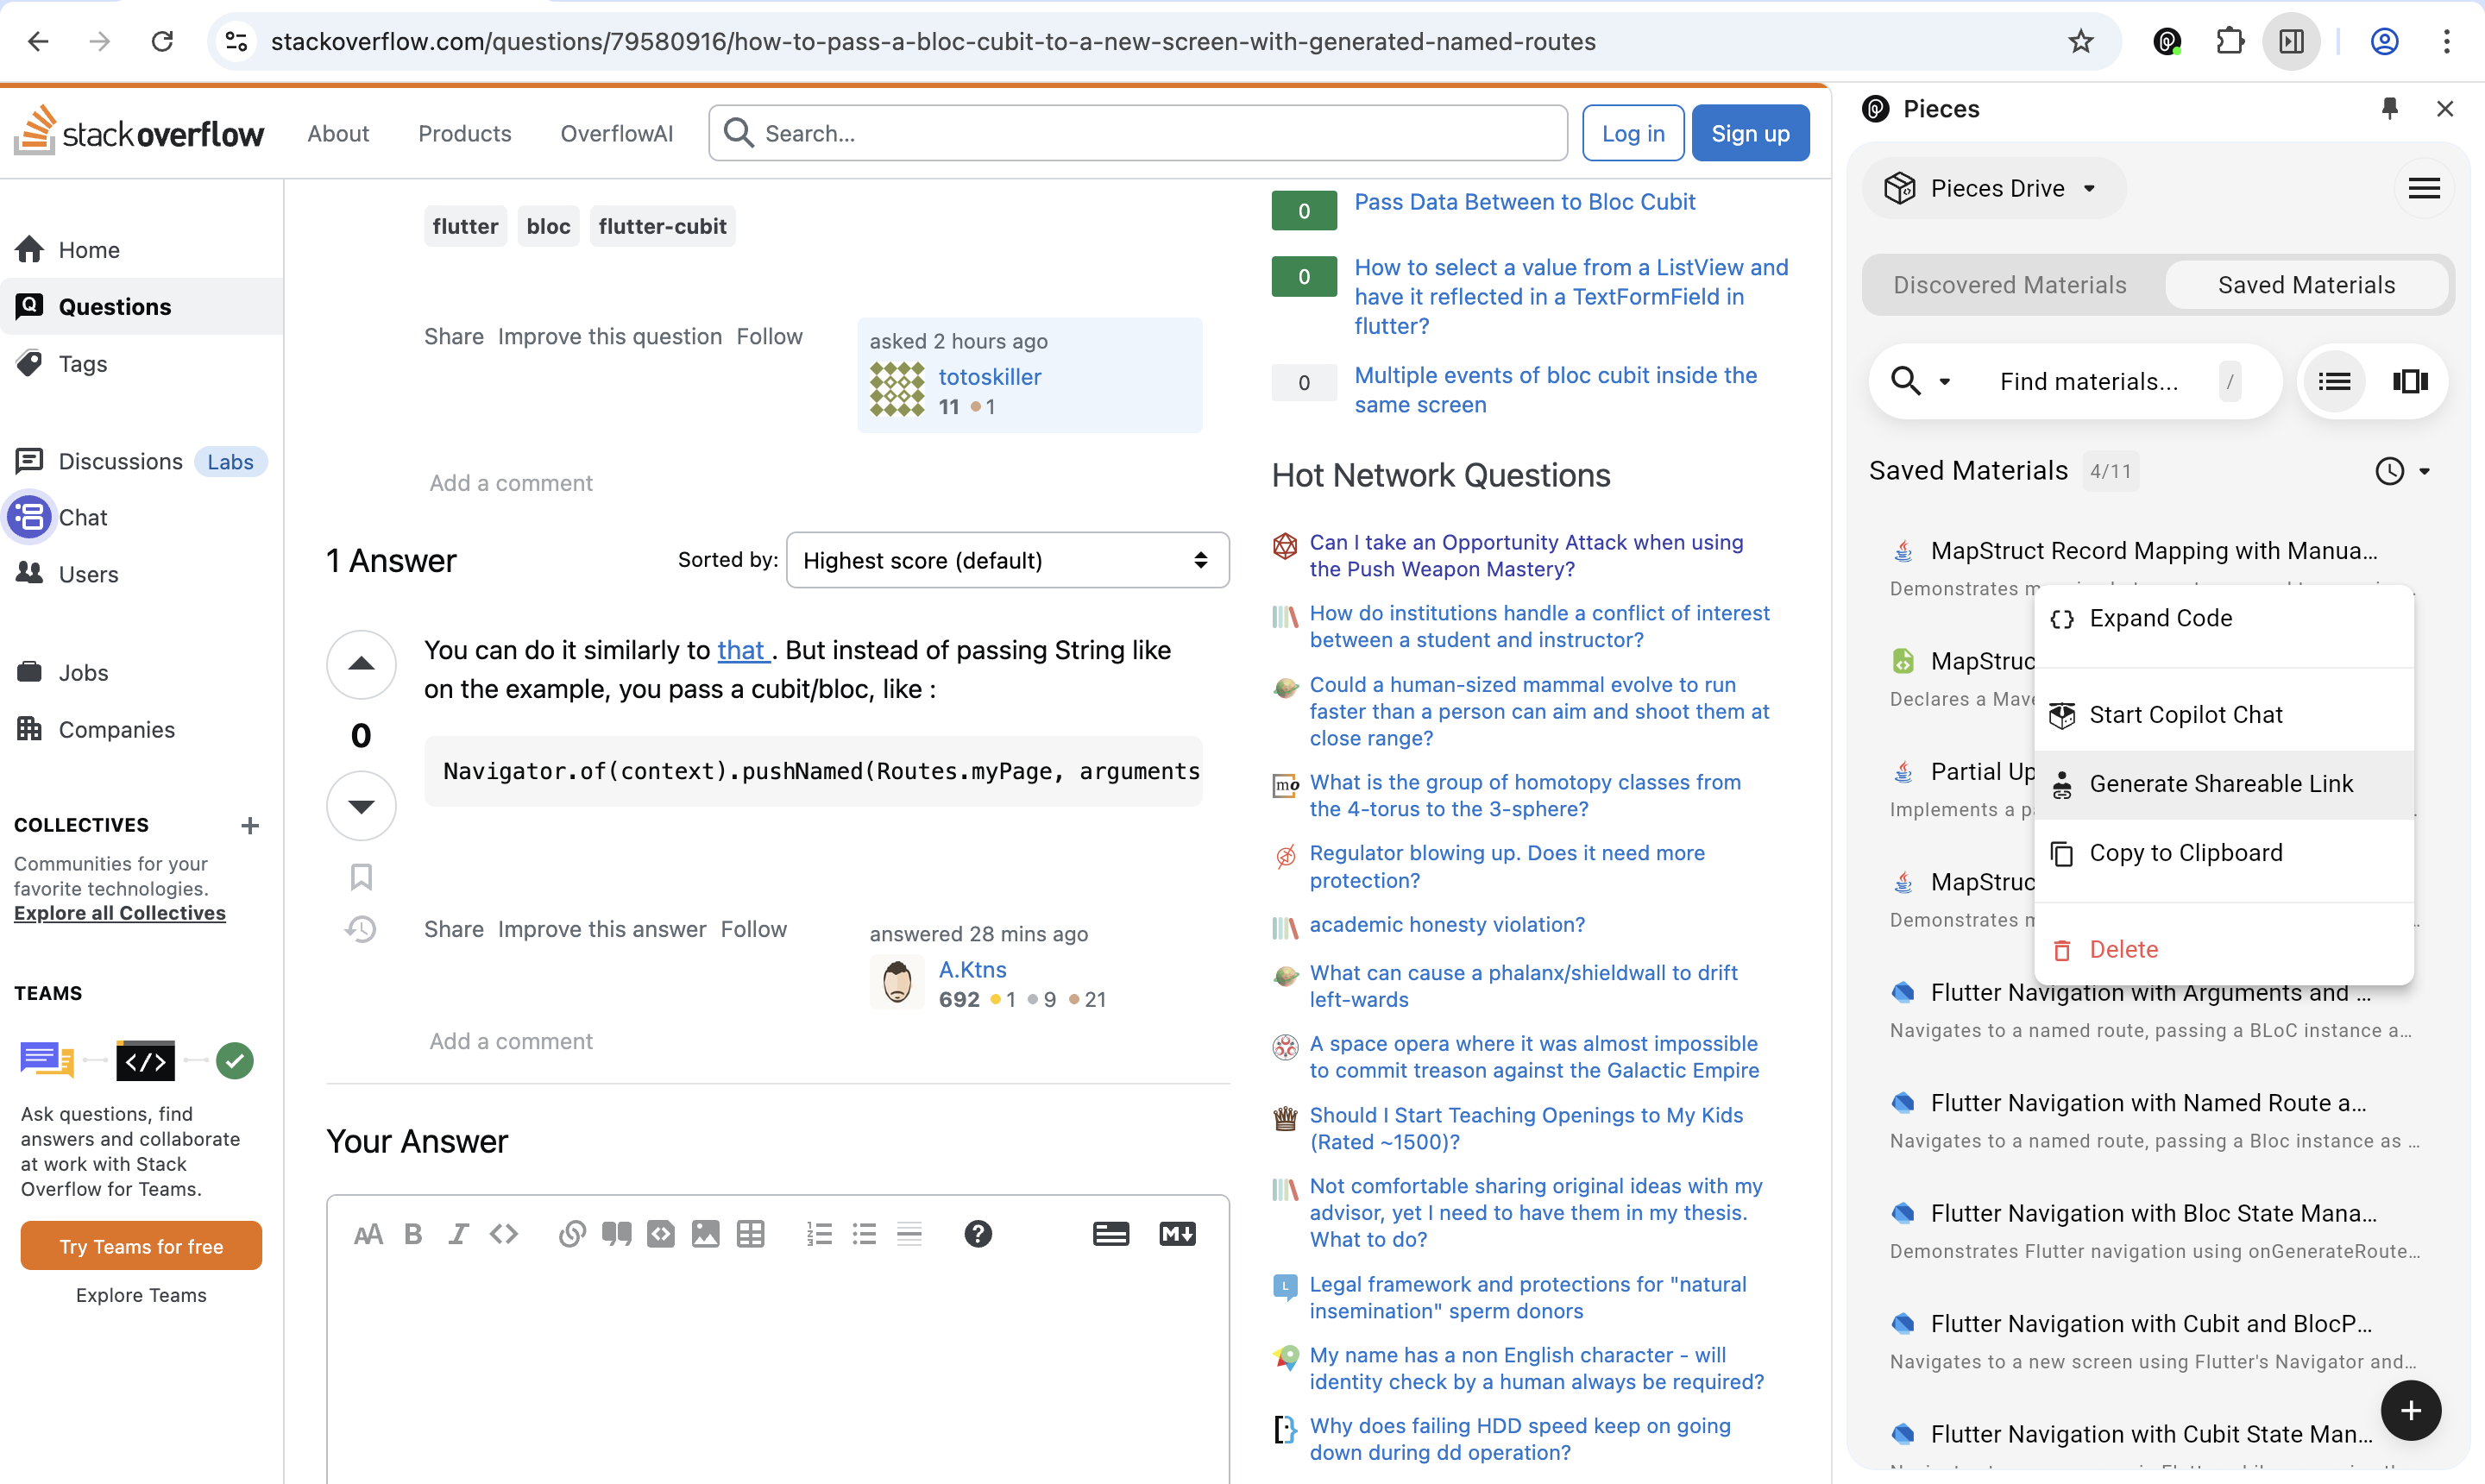Toggle Markdown mode in the editor
The width and height of the screenshot is (2485, 1484).
(1177, 1233)
